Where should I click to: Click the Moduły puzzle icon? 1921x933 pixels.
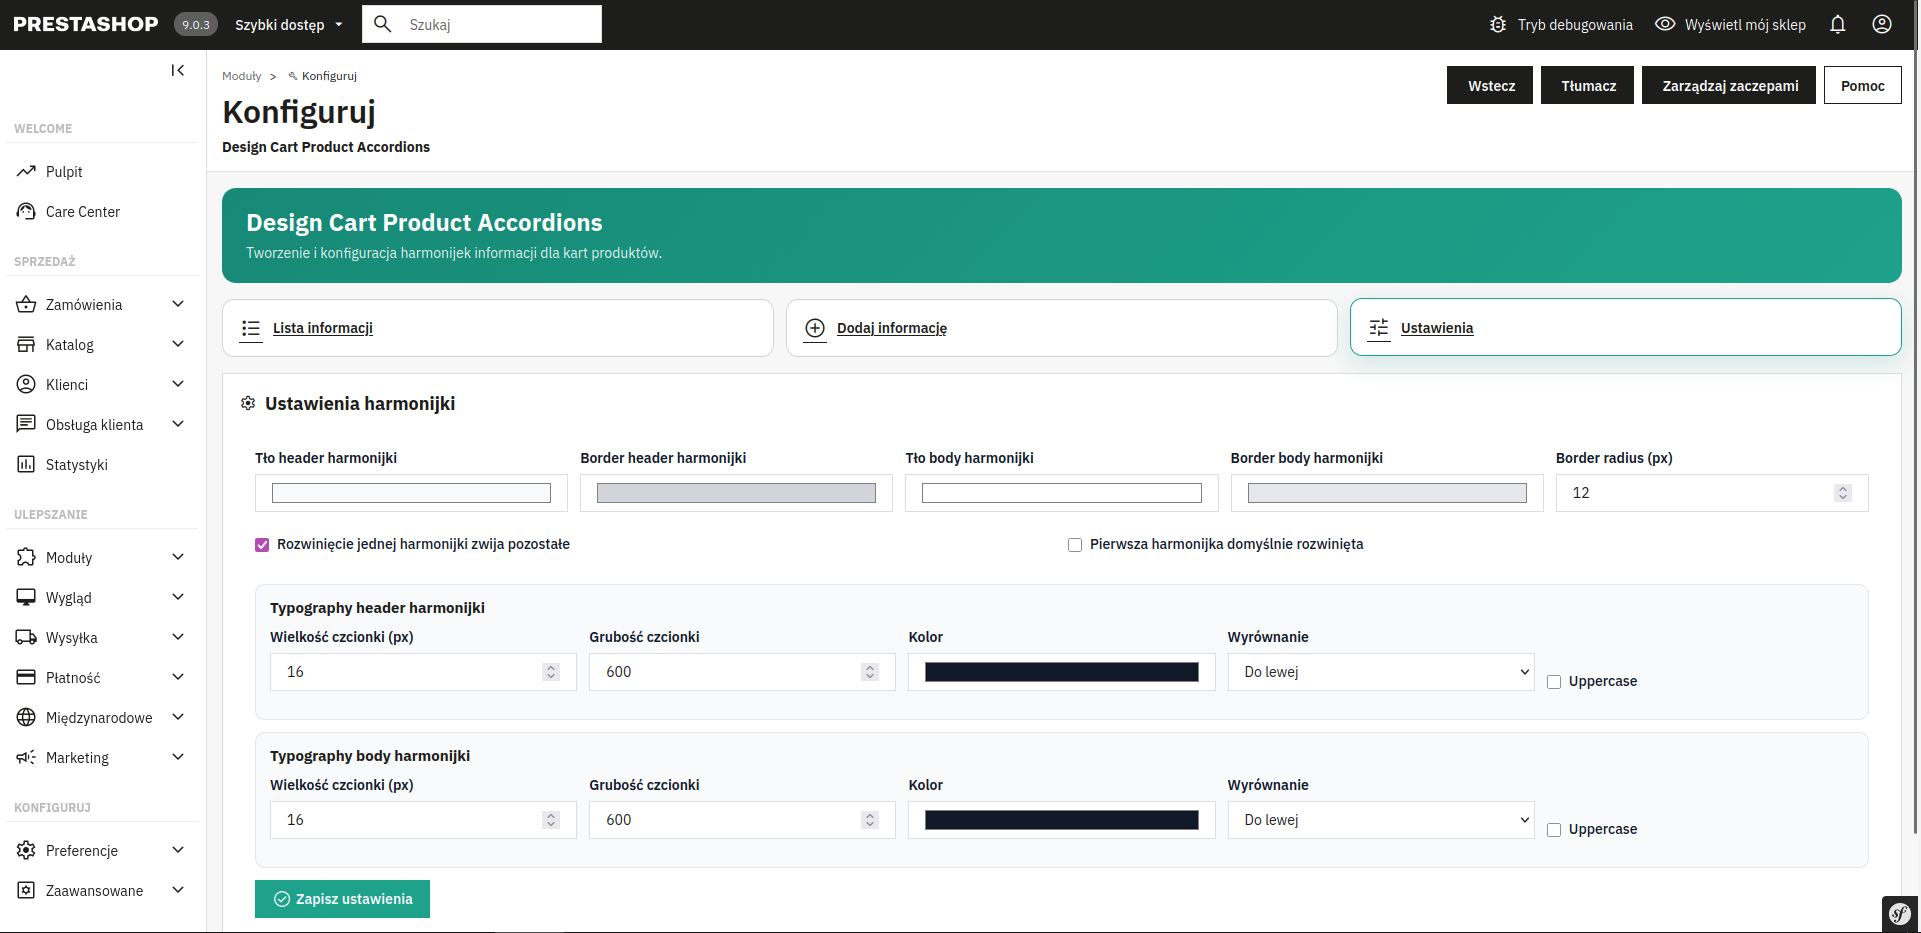tap(26, 557)
